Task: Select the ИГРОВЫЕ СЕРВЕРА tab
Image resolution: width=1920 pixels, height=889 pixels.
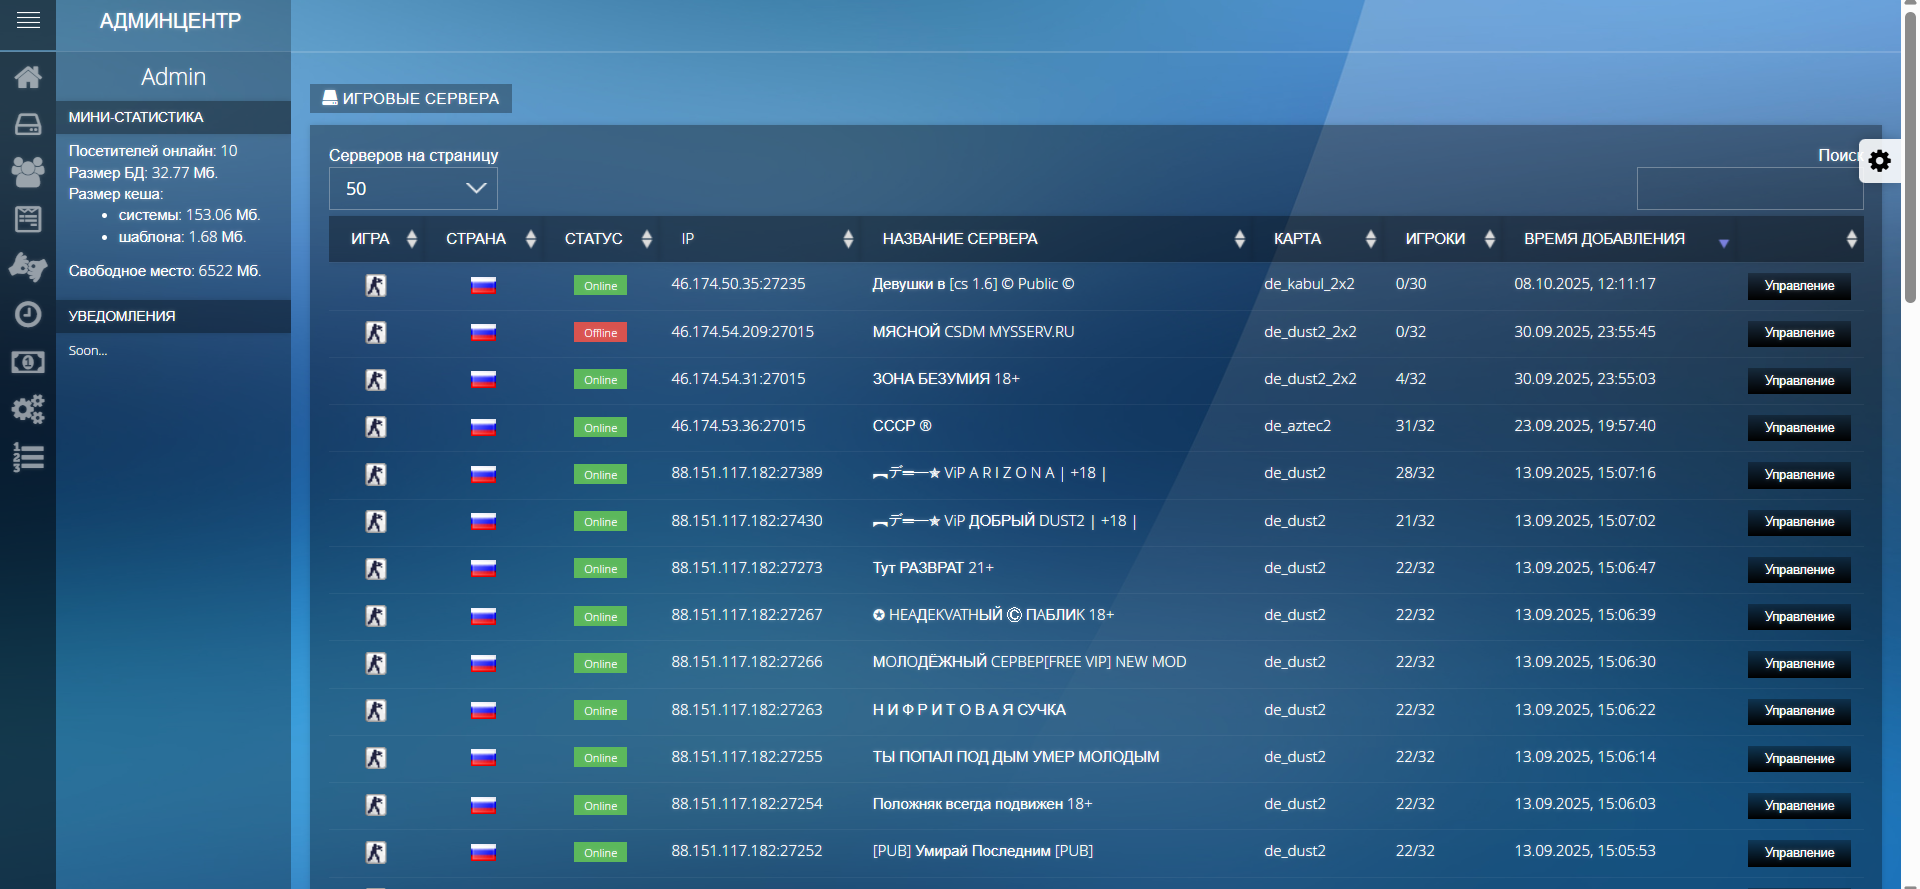Action: tap(411, 98)
